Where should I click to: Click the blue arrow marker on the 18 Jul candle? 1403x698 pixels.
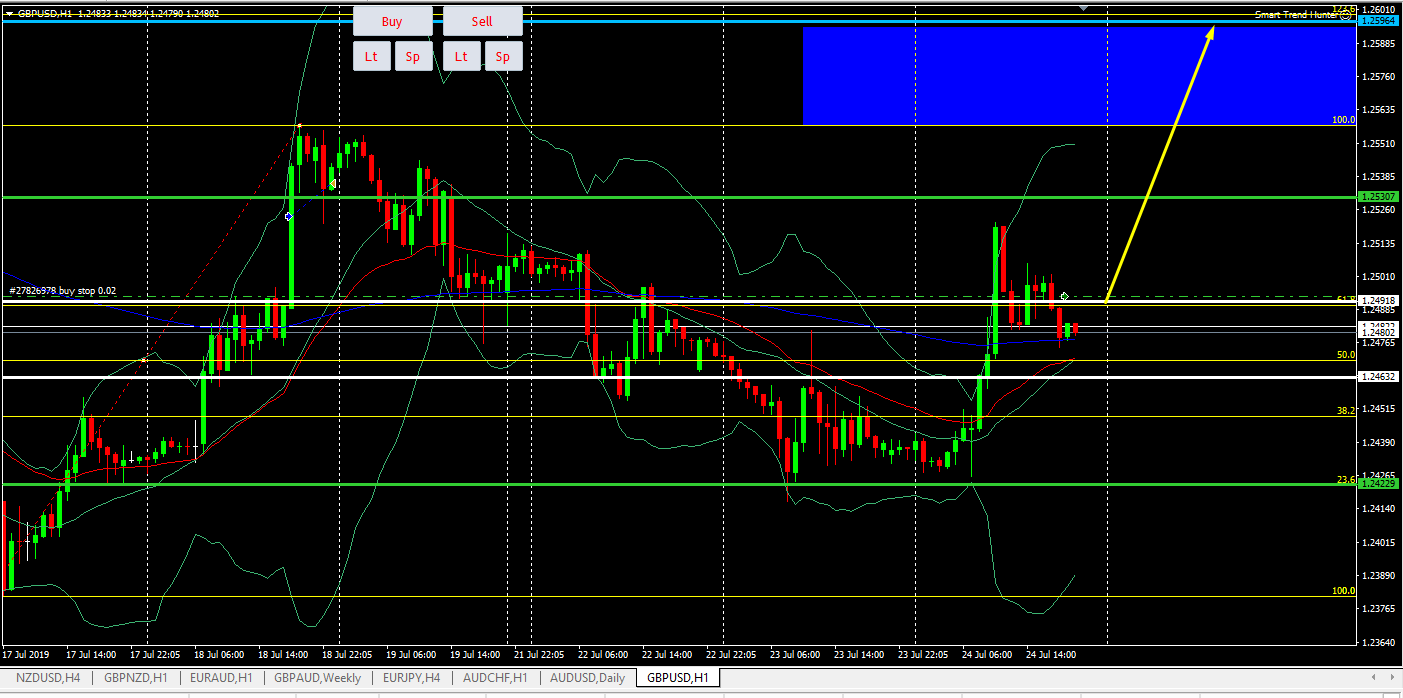pyautogui.click(x=289, y=216)
